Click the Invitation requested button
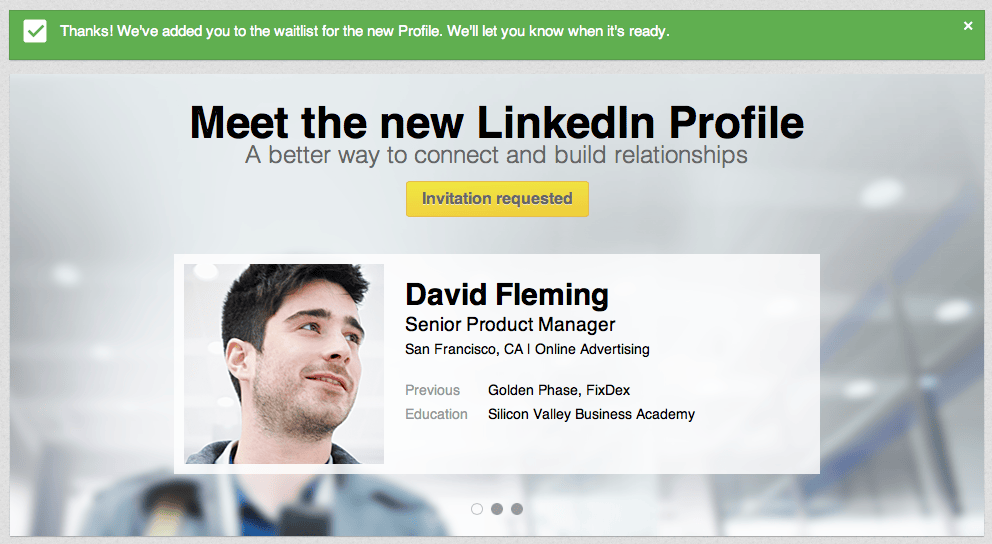 pyautogui.click(x=497, y=199)
